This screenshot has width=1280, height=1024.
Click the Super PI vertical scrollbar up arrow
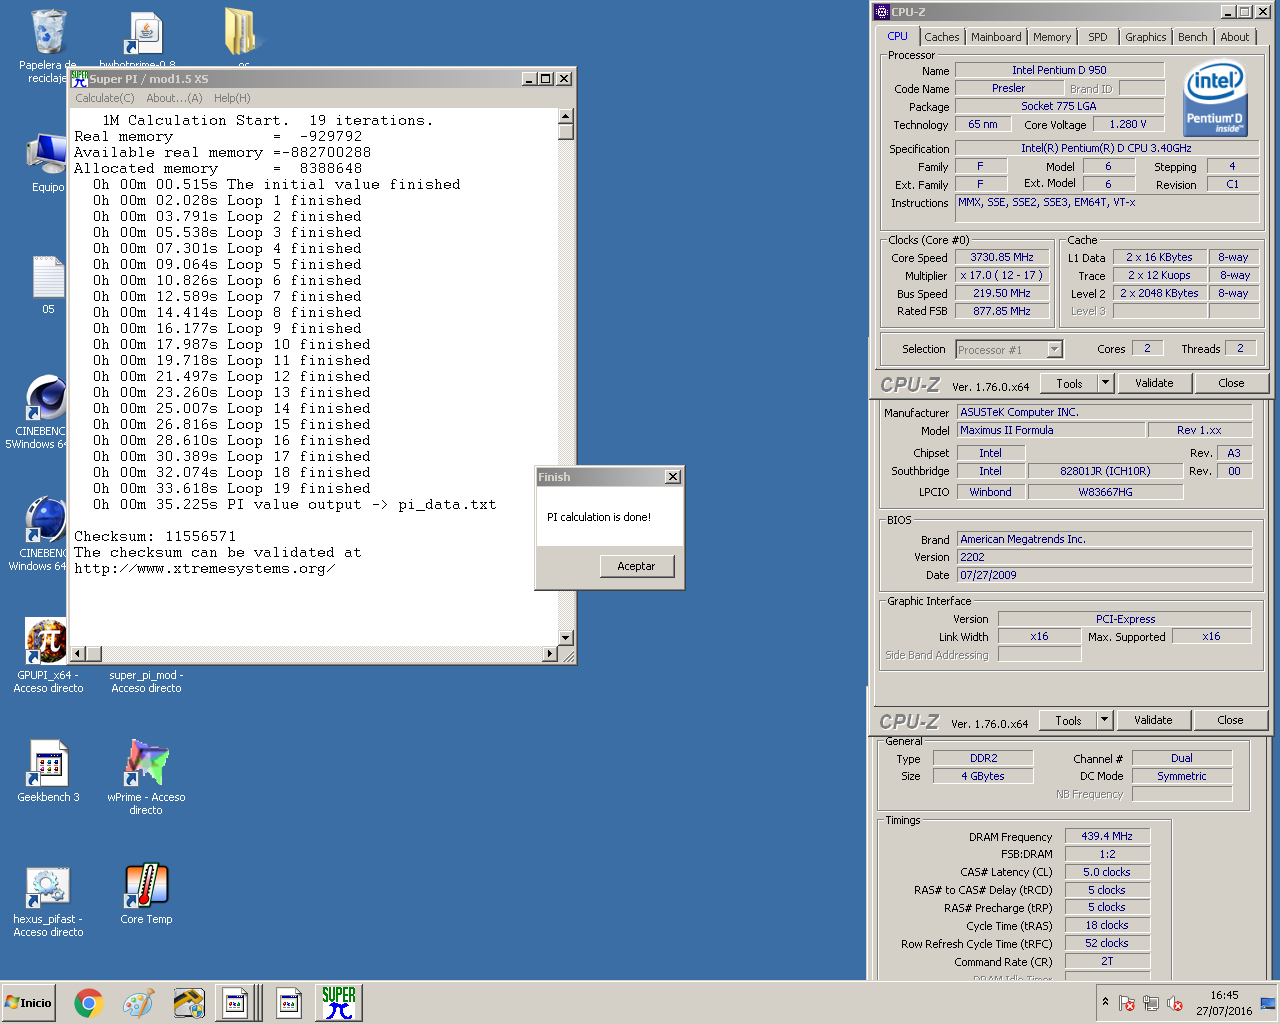pyautogui.click(x=566, y=116)
